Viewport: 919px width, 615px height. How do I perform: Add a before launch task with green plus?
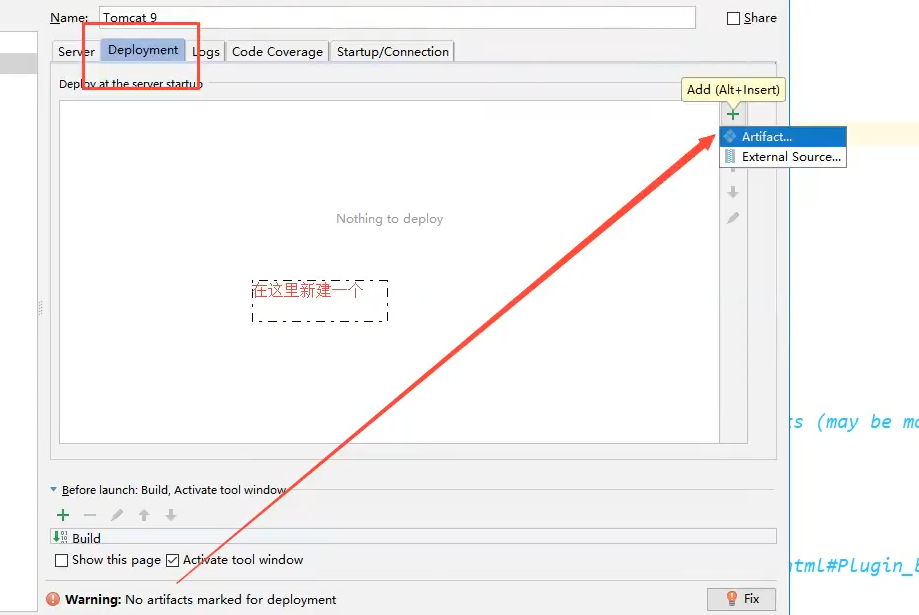[x=63, y=515]
